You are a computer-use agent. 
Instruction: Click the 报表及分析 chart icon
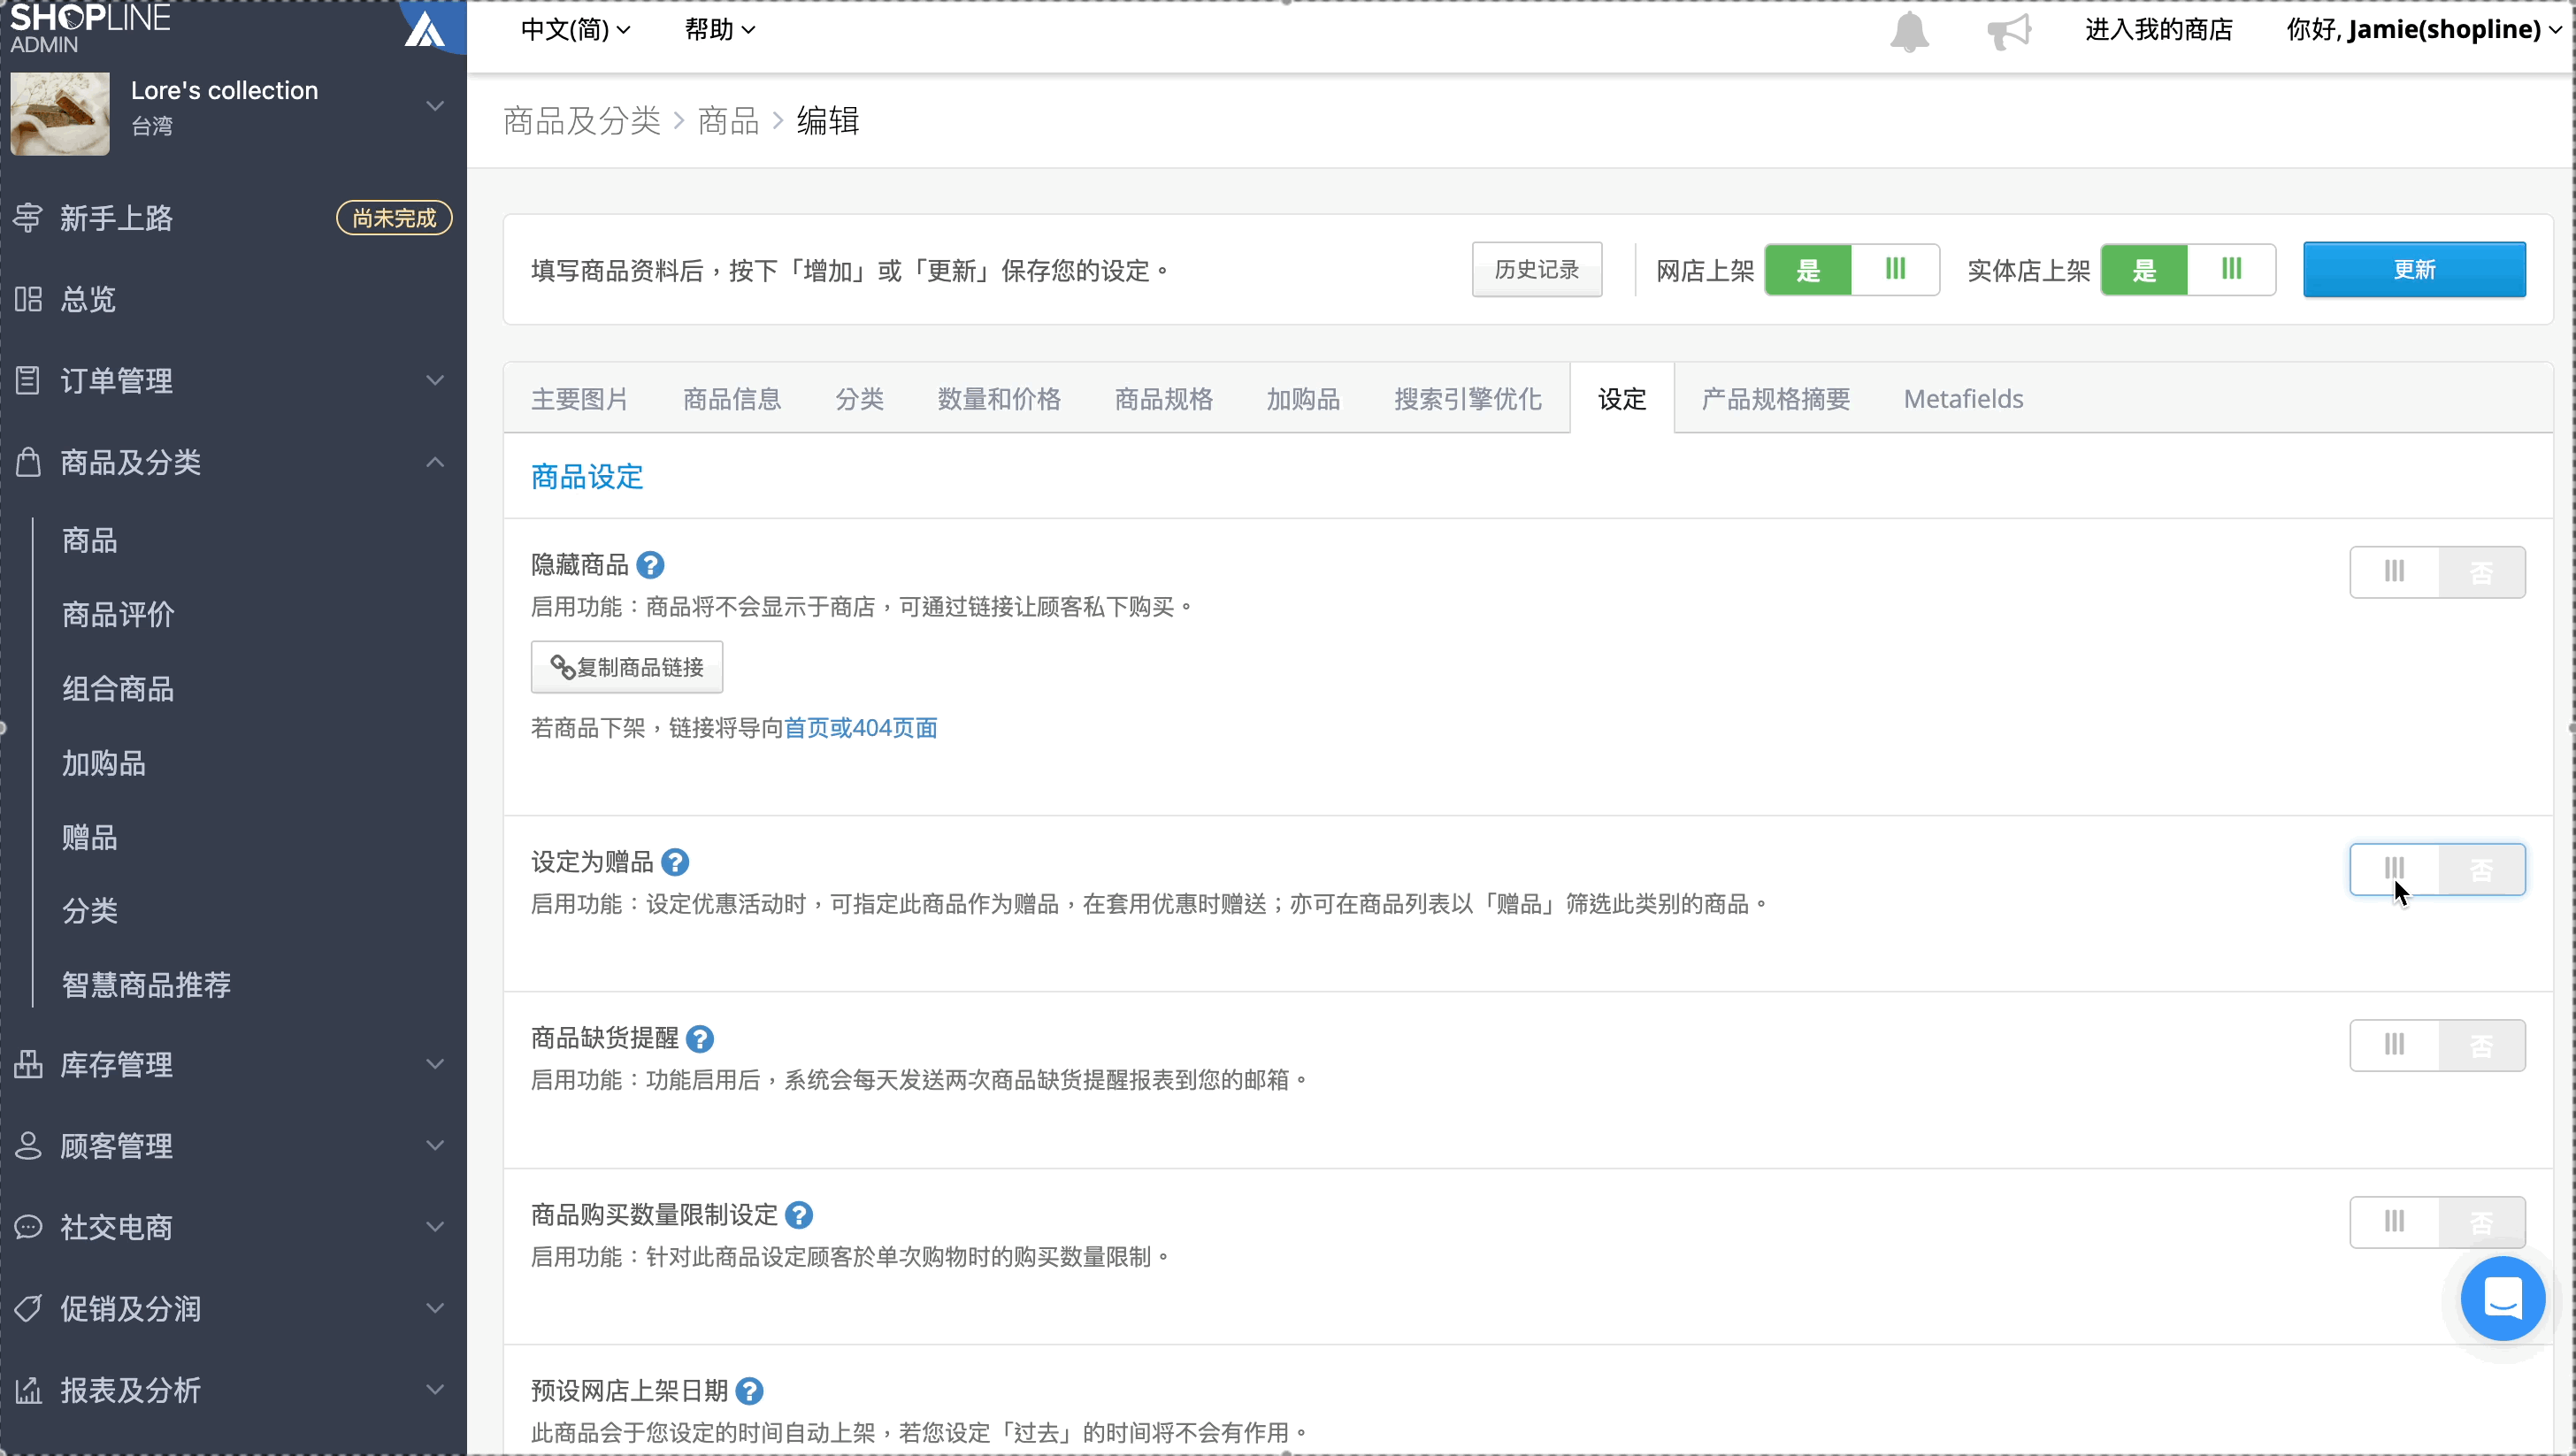(28, 1390)
